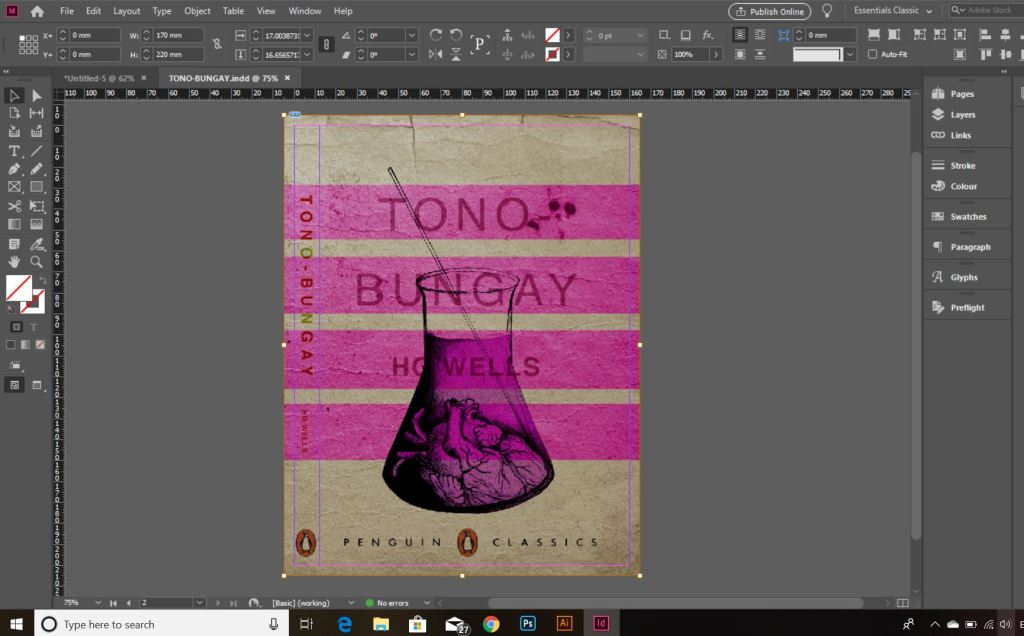Click the Rotate 90° clockwise icon
The image size is (1024, 636).
tap(435, 35)
